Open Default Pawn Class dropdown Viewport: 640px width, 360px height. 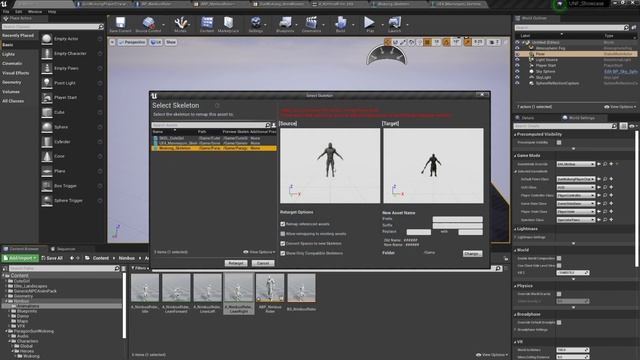pyautogui.click(x=576, y=179)
